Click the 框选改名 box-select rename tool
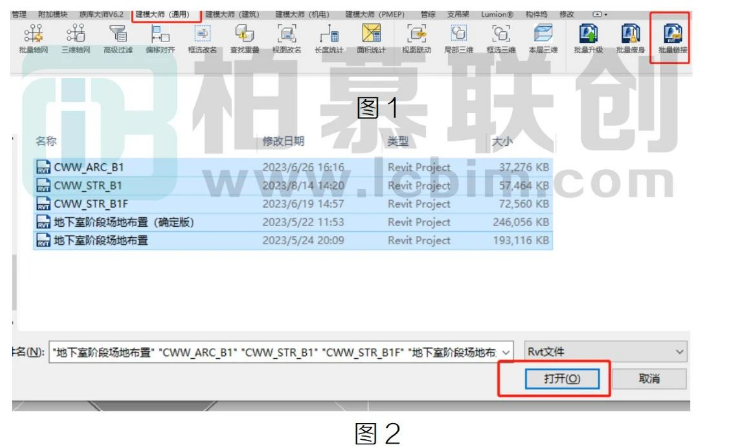Image resolution: width=737 pixels, height=448 pixels. 203,39
